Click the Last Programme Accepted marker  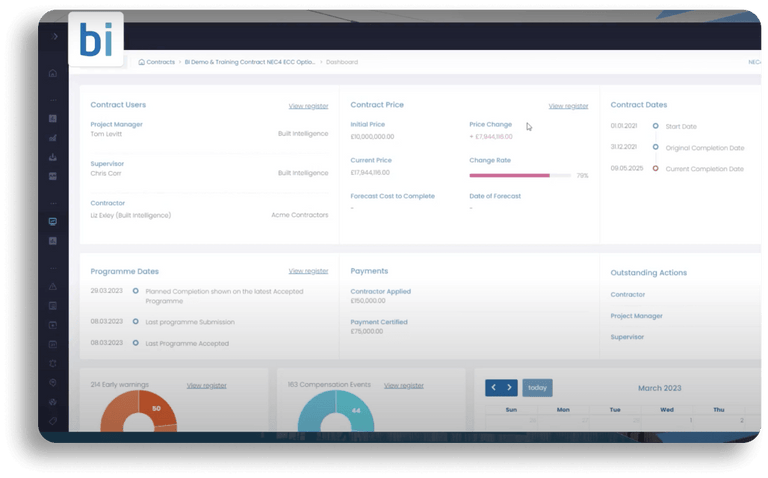(x=136, y=343)
